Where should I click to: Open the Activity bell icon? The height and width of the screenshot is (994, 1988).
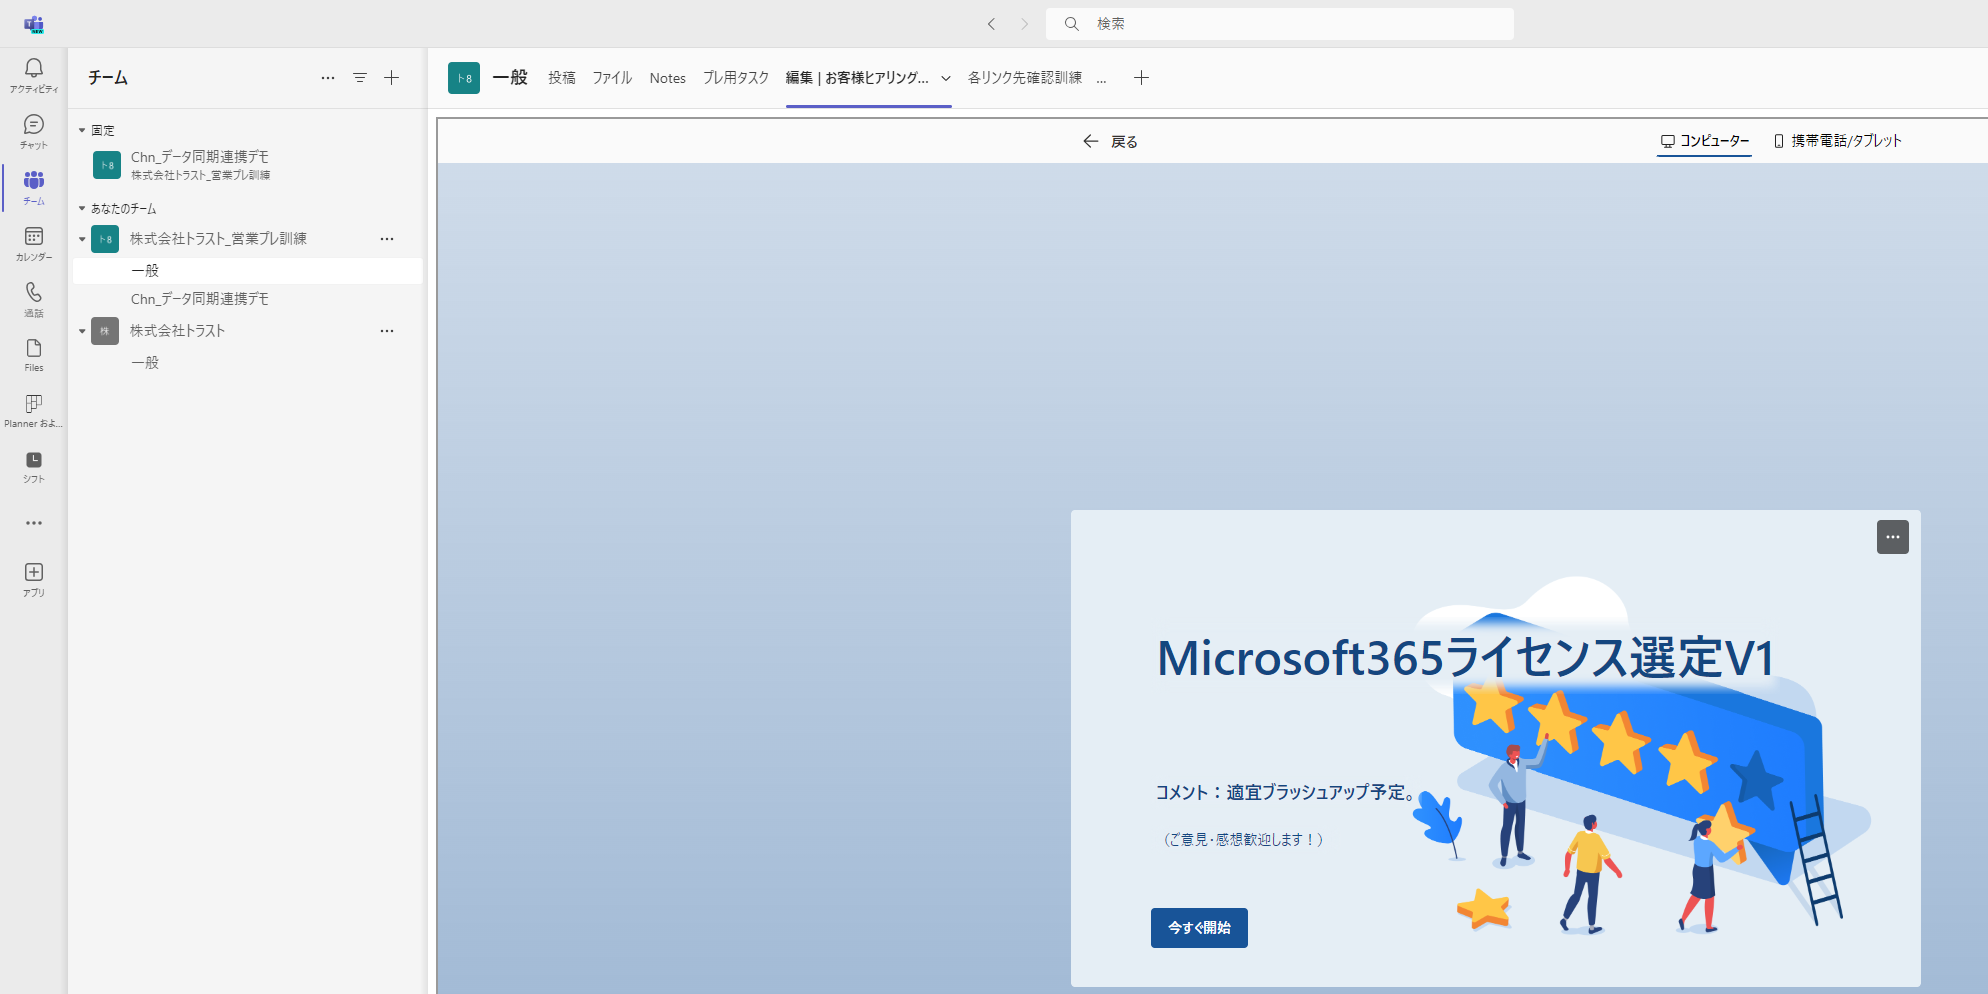(34, 68)
